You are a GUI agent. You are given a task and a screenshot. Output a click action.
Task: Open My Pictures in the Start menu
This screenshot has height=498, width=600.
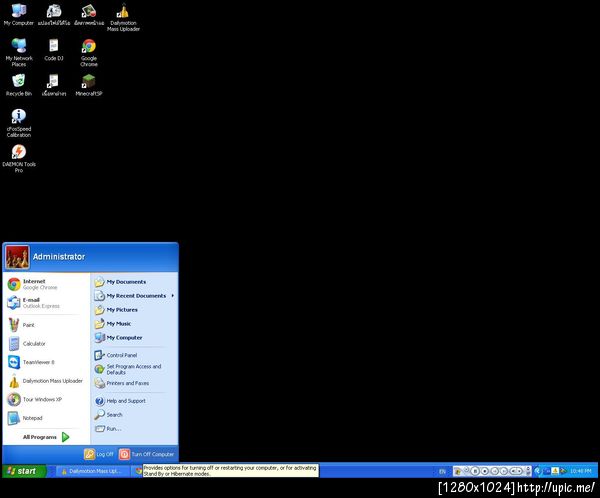pyautogui.click(x=134, y=310)
